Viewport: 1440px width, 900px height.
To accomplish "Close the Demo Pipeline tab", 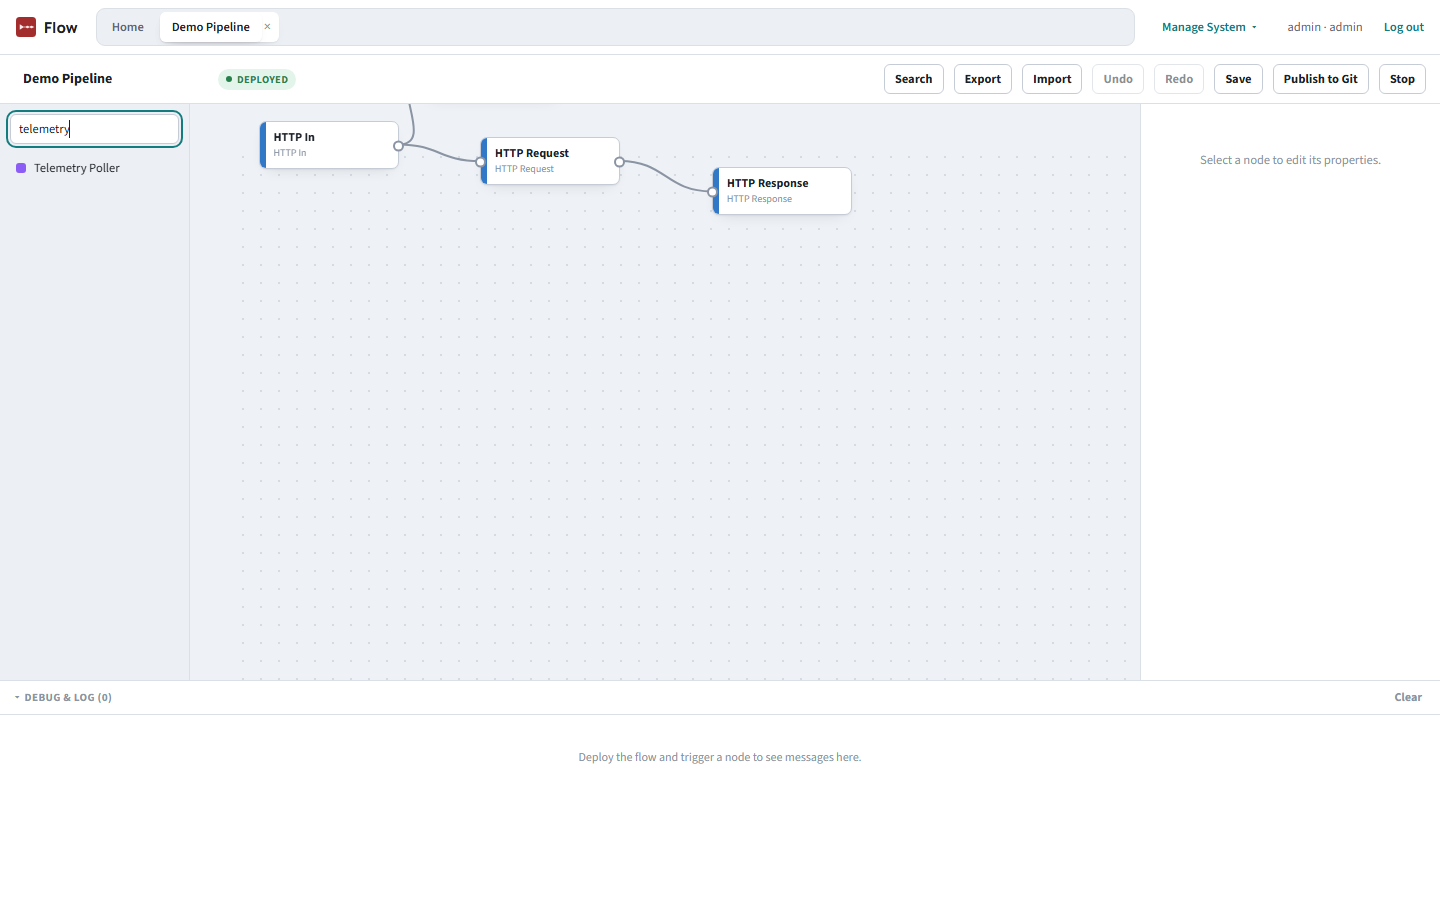I will (x=267, y=27).
